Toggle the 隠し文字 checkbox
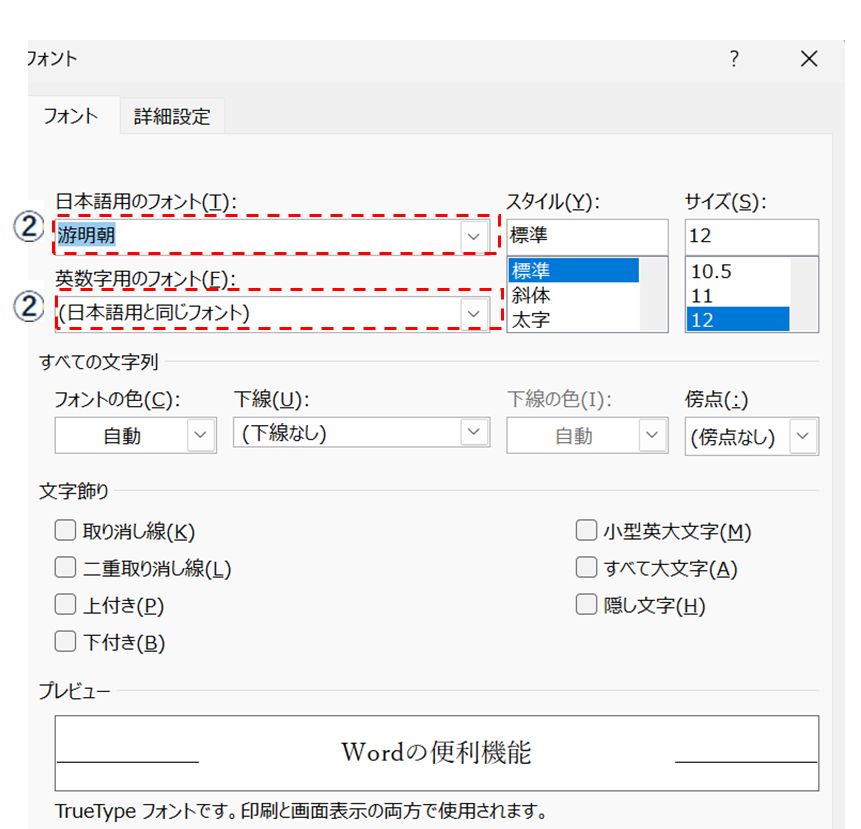The height and width of the screenshot is (829, 861). coord(586,605)
